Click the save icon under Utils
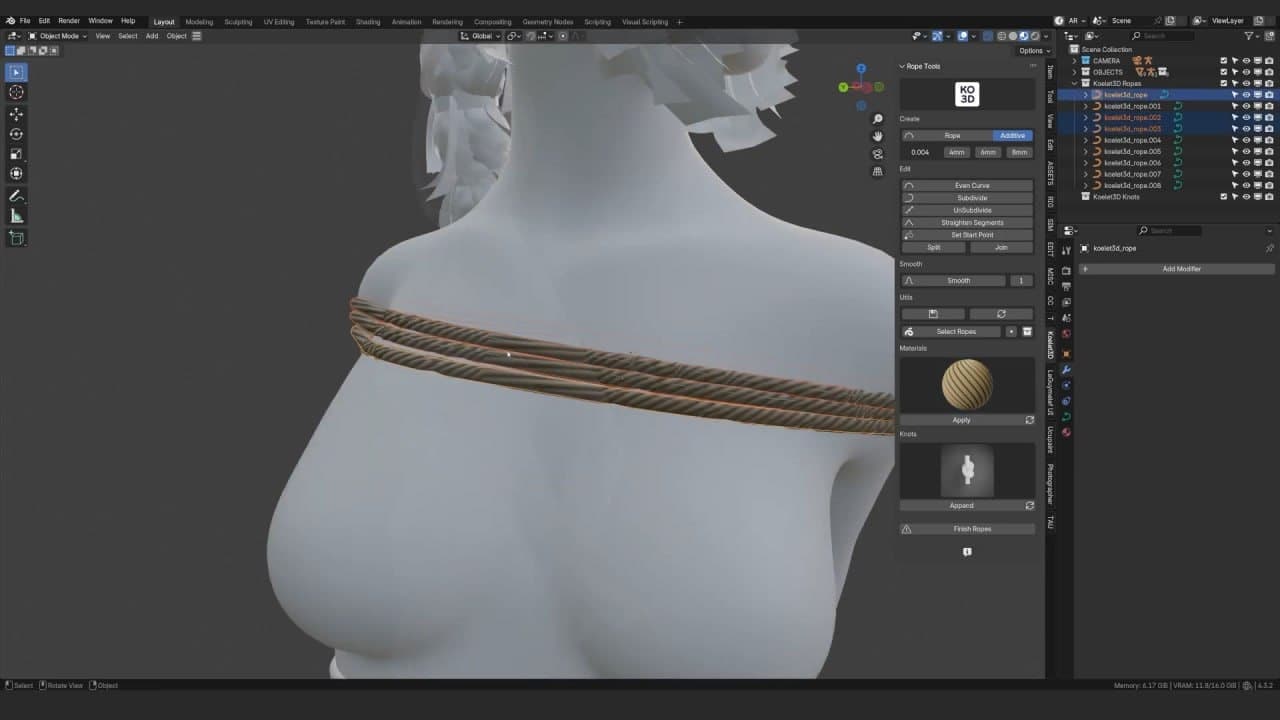The image size is (1280, 720). [933, 314]
